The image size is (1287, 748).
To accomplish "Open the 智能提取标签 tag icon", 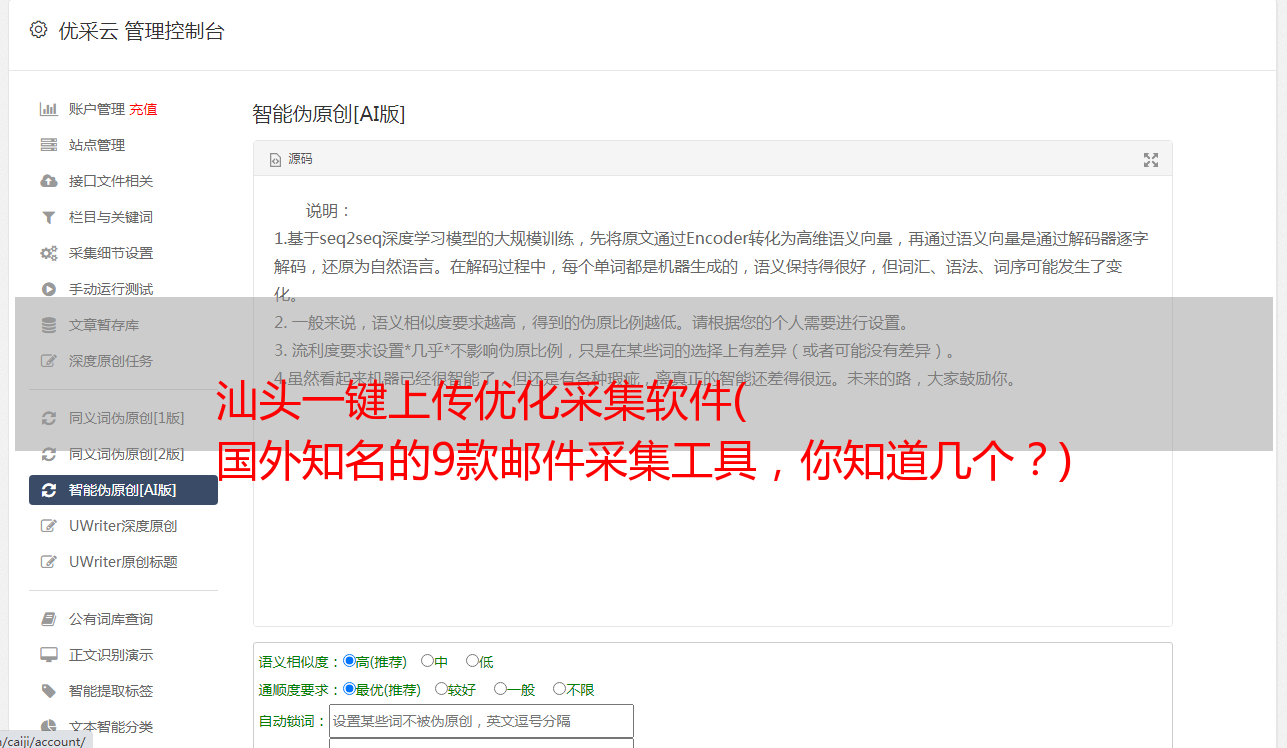I will (x=48, y=691).
